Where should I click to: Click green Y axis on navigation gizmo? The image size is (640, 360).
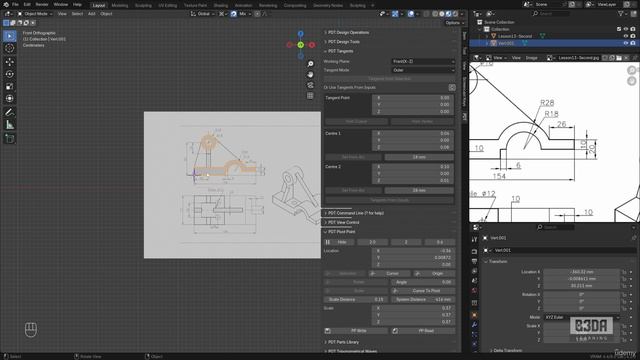301,45
